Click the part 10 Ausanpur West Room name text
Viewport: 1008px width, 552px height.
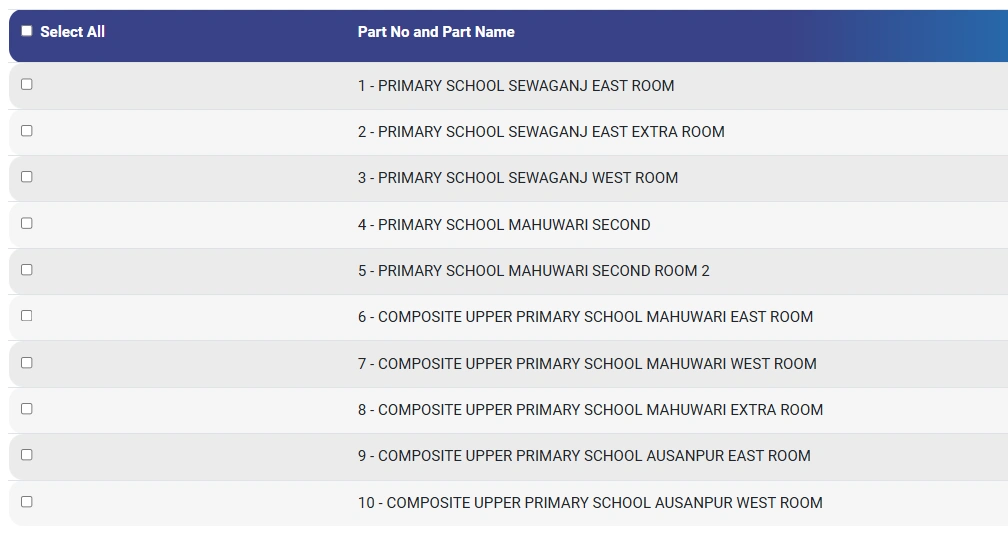click(x=590, y=503)
